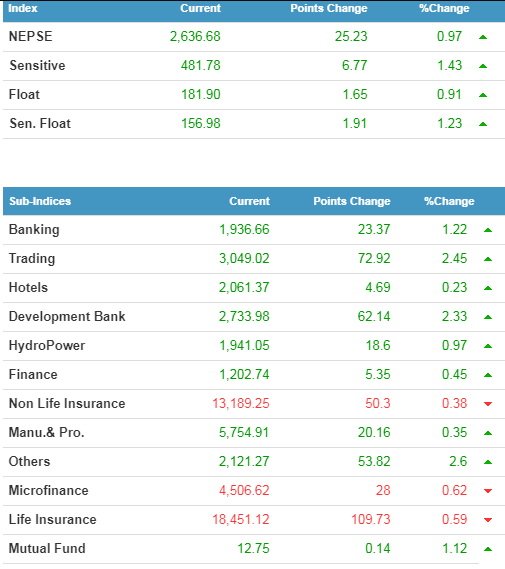Click the red down arrow for Microfinance
Screen dimensions: 505x569
[x=488, y=491]
